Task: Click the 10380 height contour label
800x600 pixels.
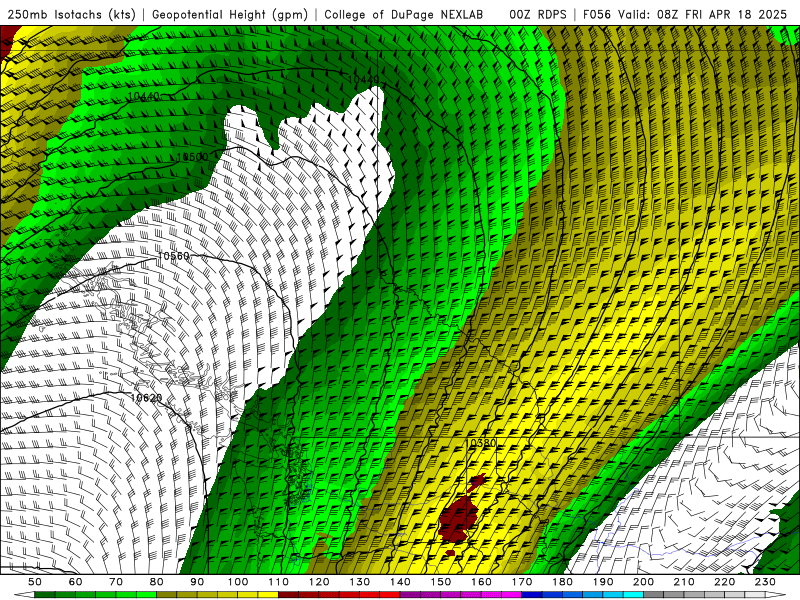Action: pos(482,443)
